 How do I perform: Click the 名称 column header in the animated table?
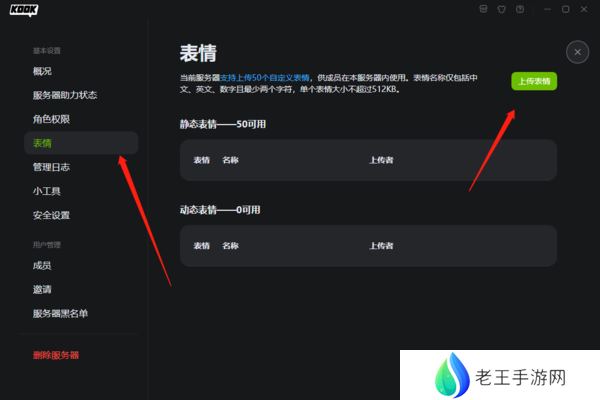230,246
